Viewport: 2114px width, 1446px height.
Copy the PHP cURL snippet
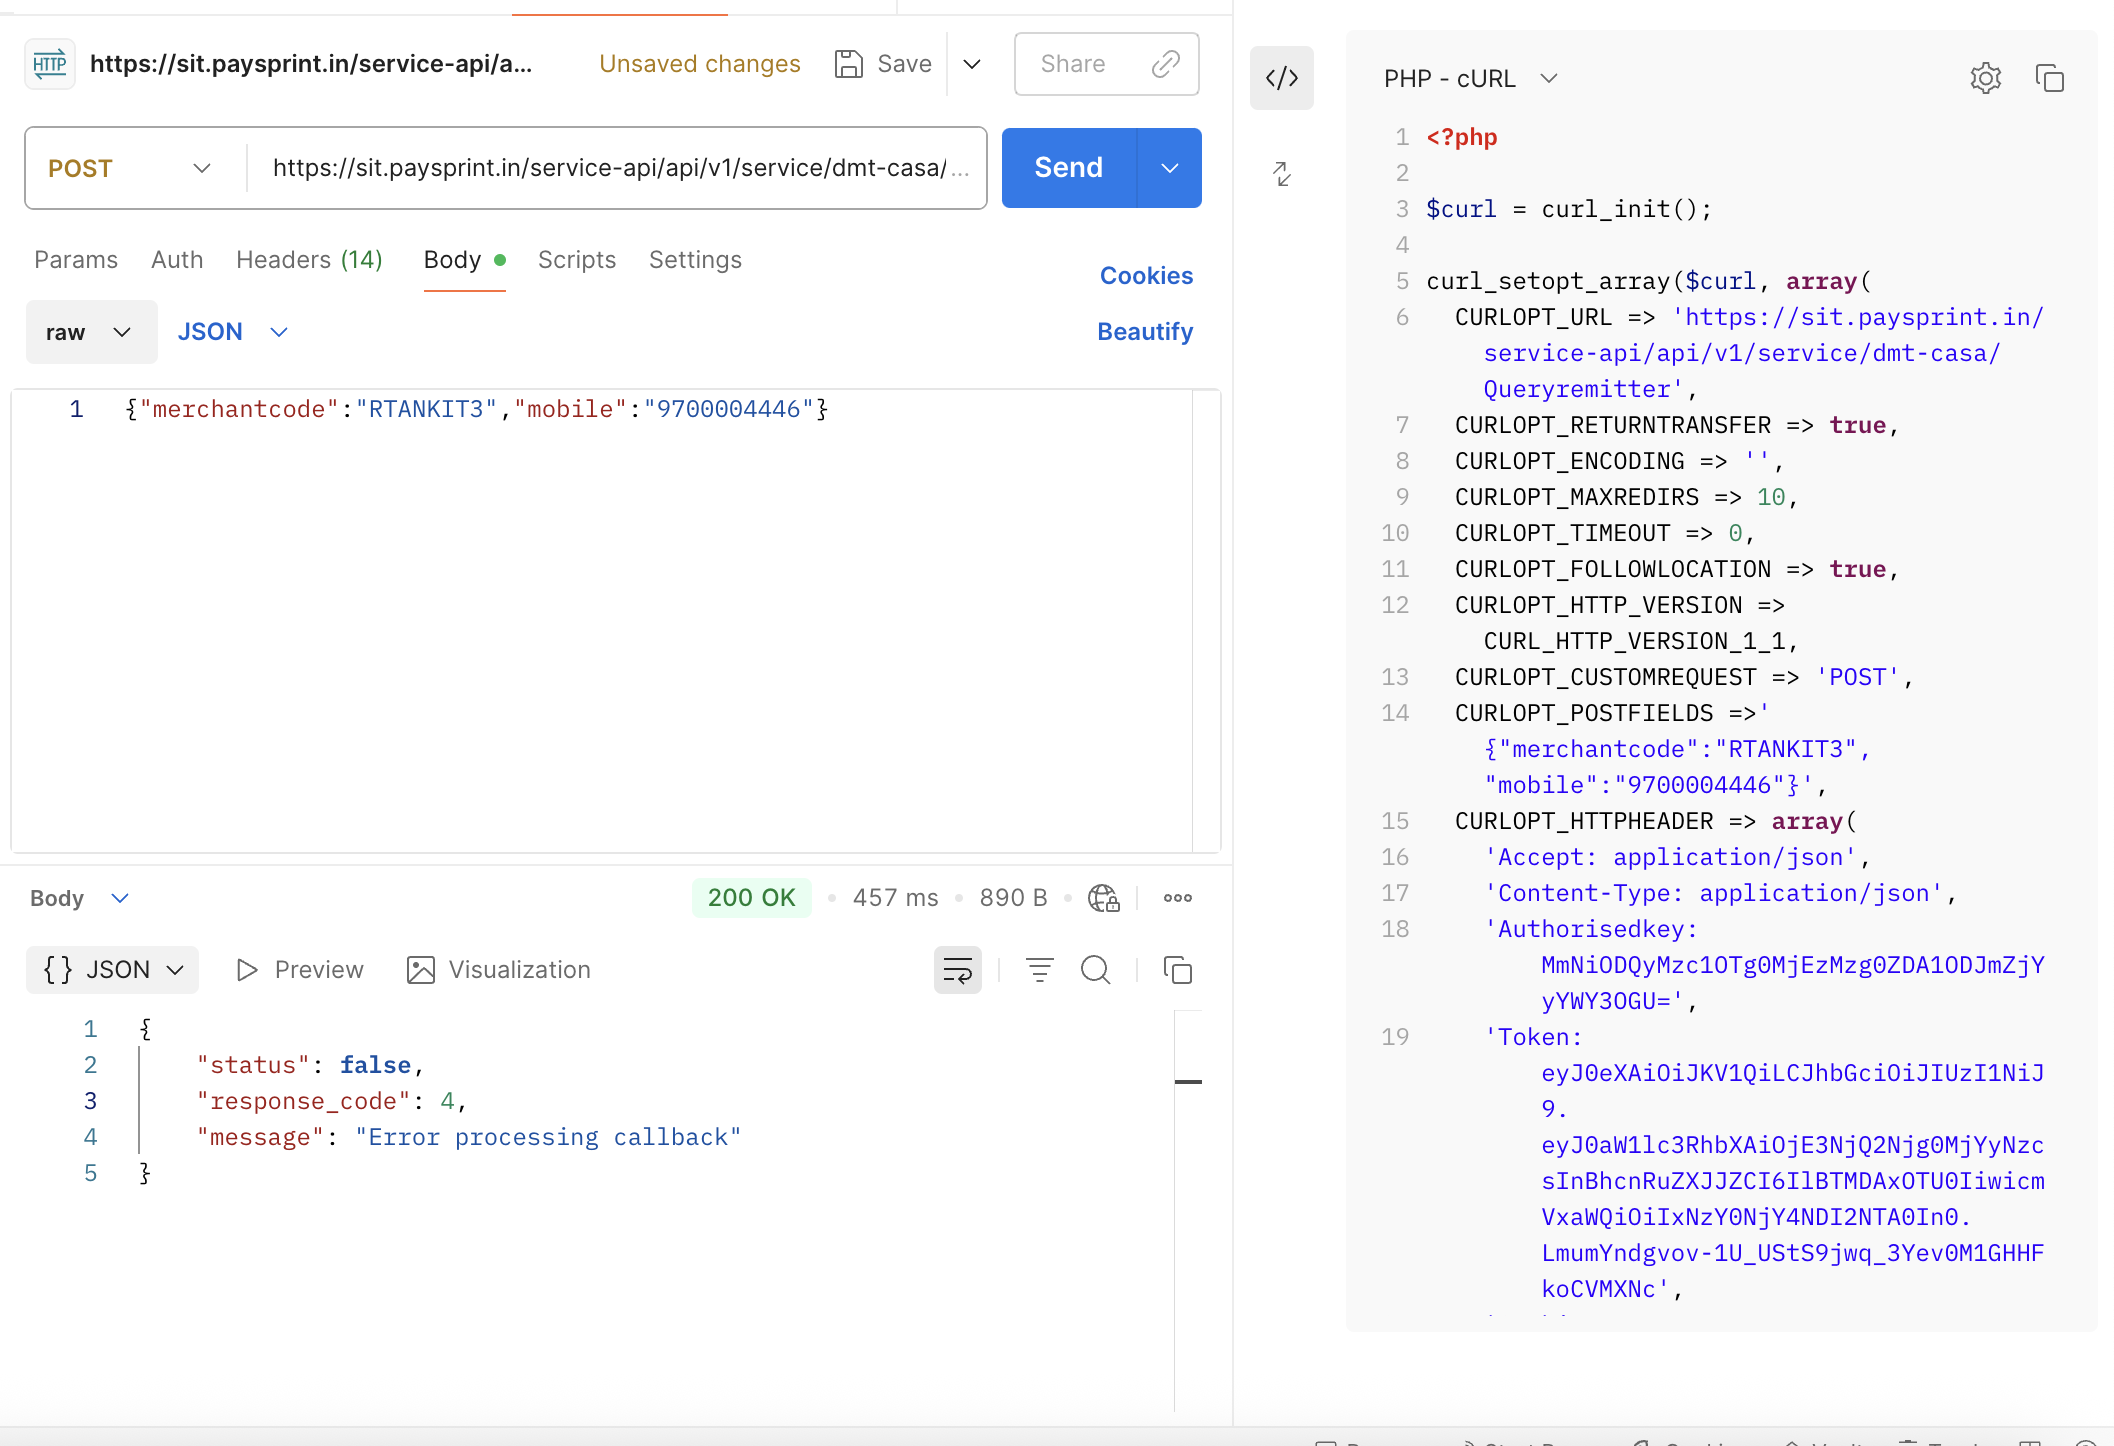point(2049,78)
